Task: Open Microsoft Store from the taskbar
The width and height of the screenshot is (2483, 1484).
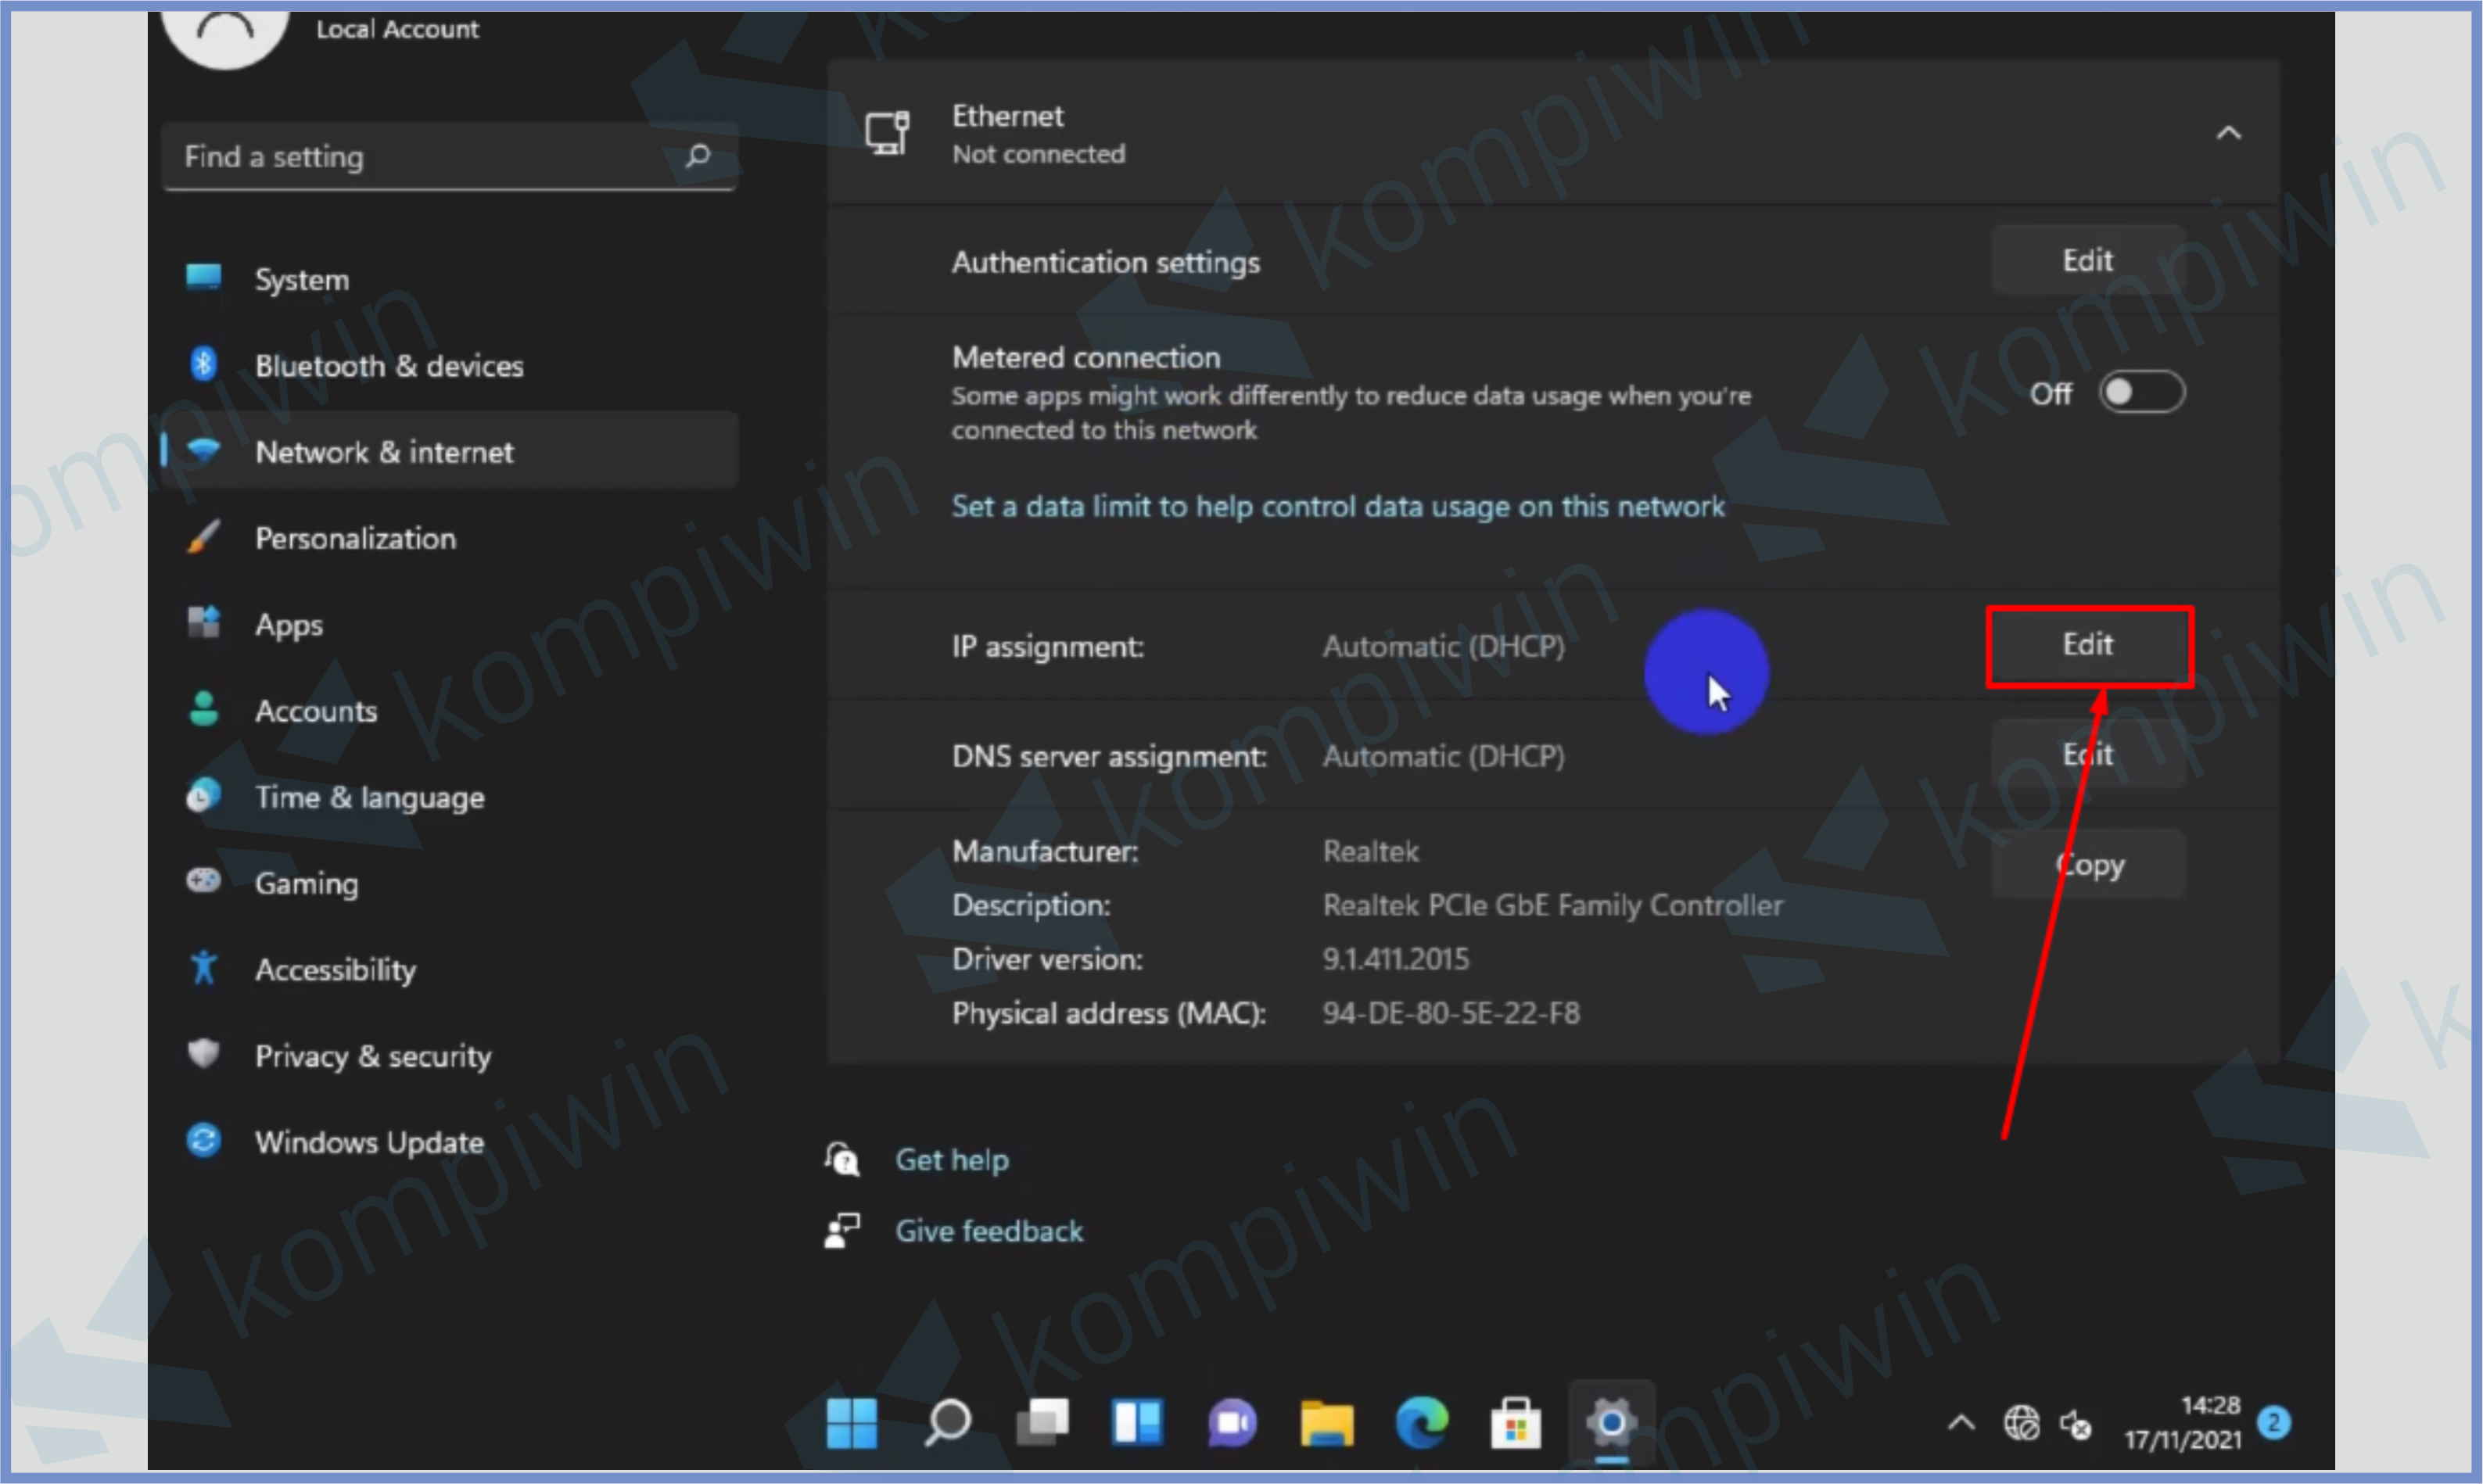Action: (x=1515, y=1423)
